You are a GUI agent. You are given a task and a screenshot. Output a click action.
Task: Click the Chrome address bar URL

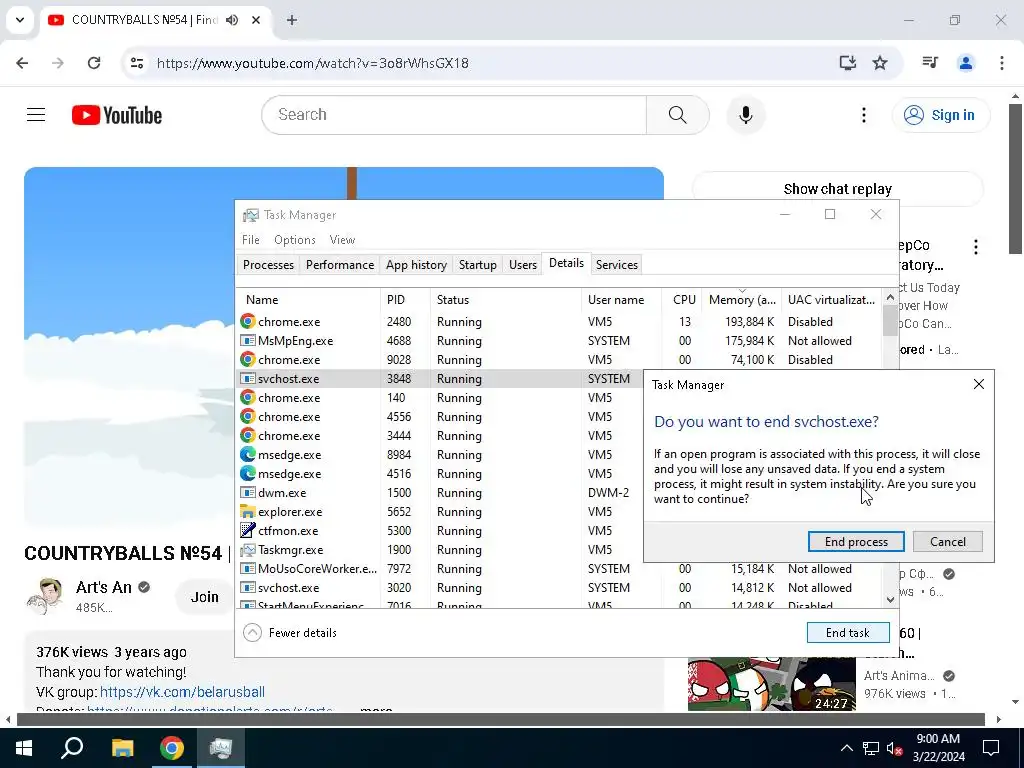pyautogui.click(x=313, y=63)
